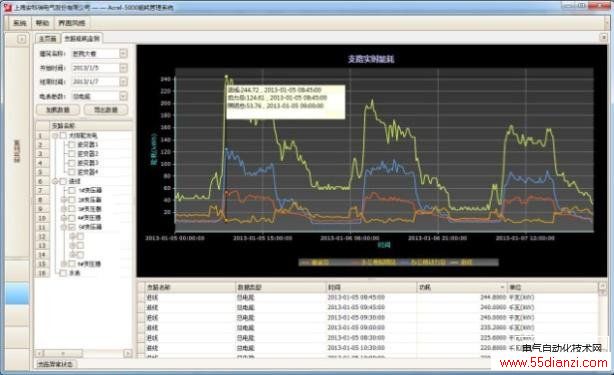Click right arrow of tree horizontal scrollbar
Viewport: 614px width, 375px height.
pyautogui.click(x=128, y=353)
